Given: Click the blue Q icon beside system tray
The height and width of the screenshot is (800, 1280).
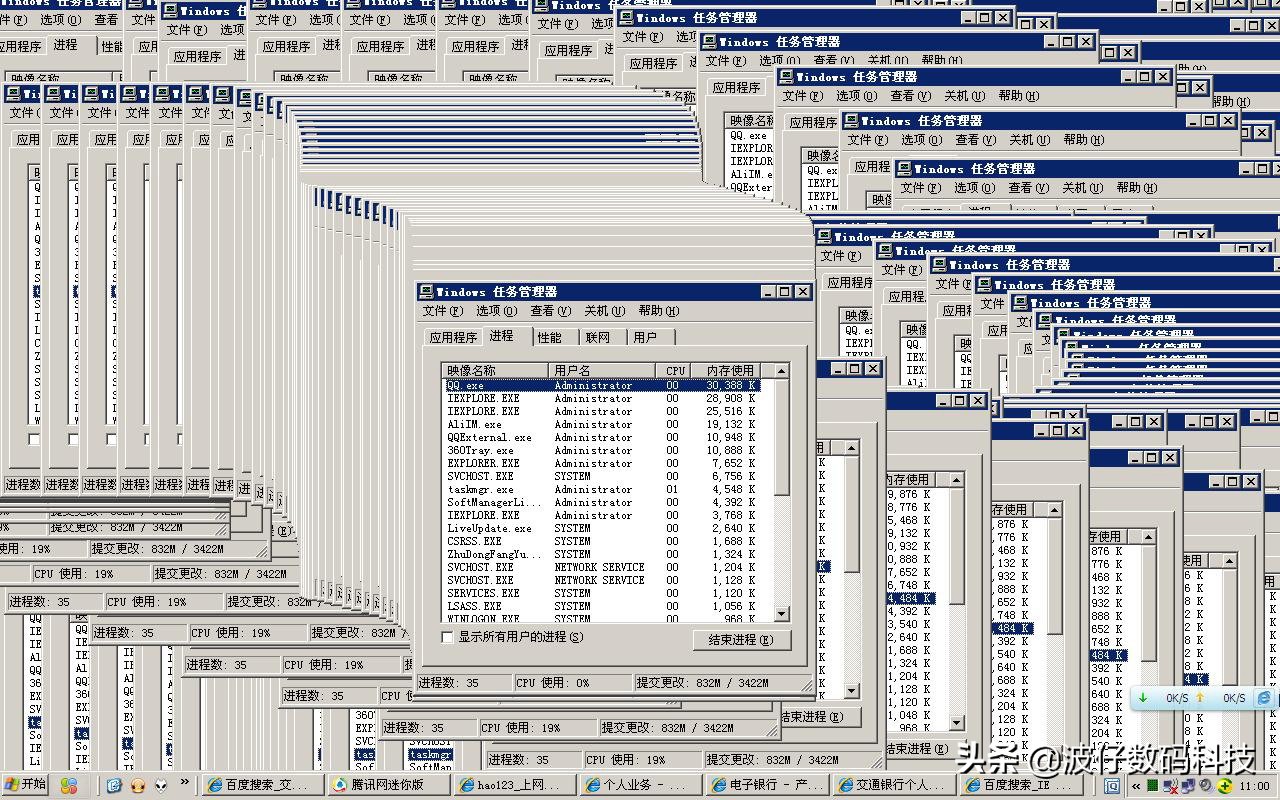Looking at the screenshot, I should [1113, 786].
